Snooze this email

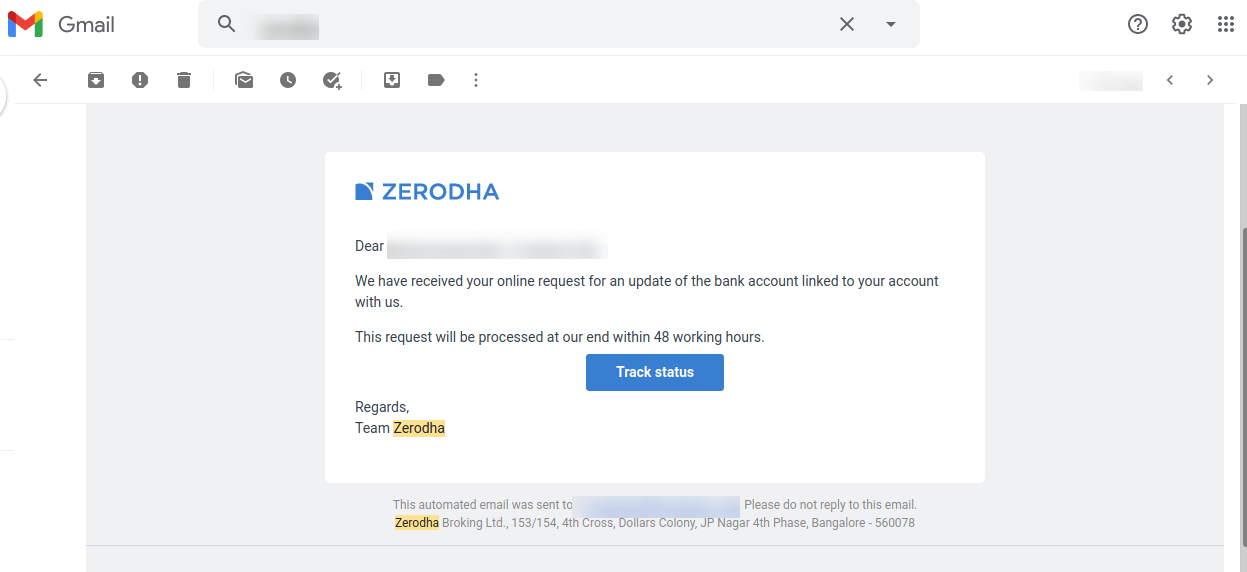(288, 80)
